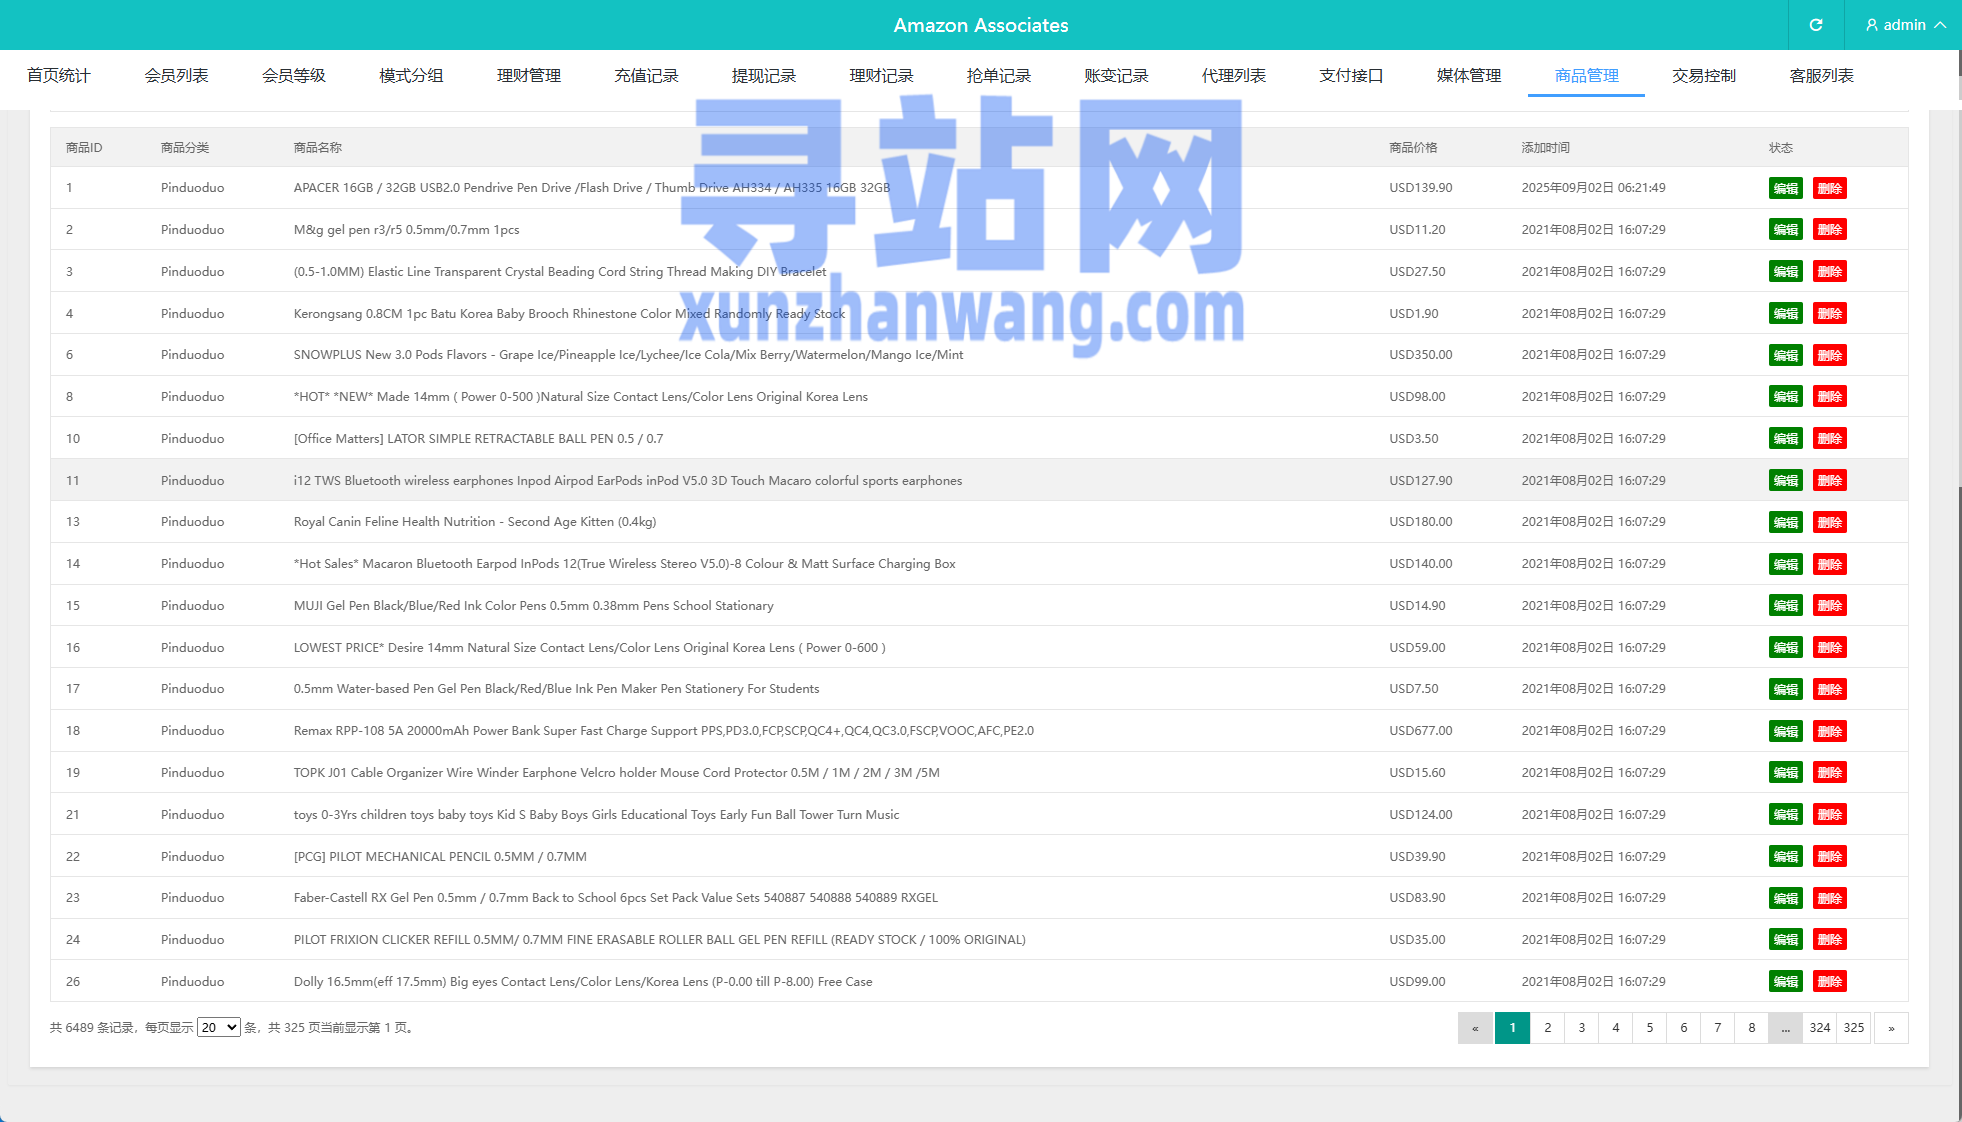Go to next page arrow »

(x=1891, y=1028)
